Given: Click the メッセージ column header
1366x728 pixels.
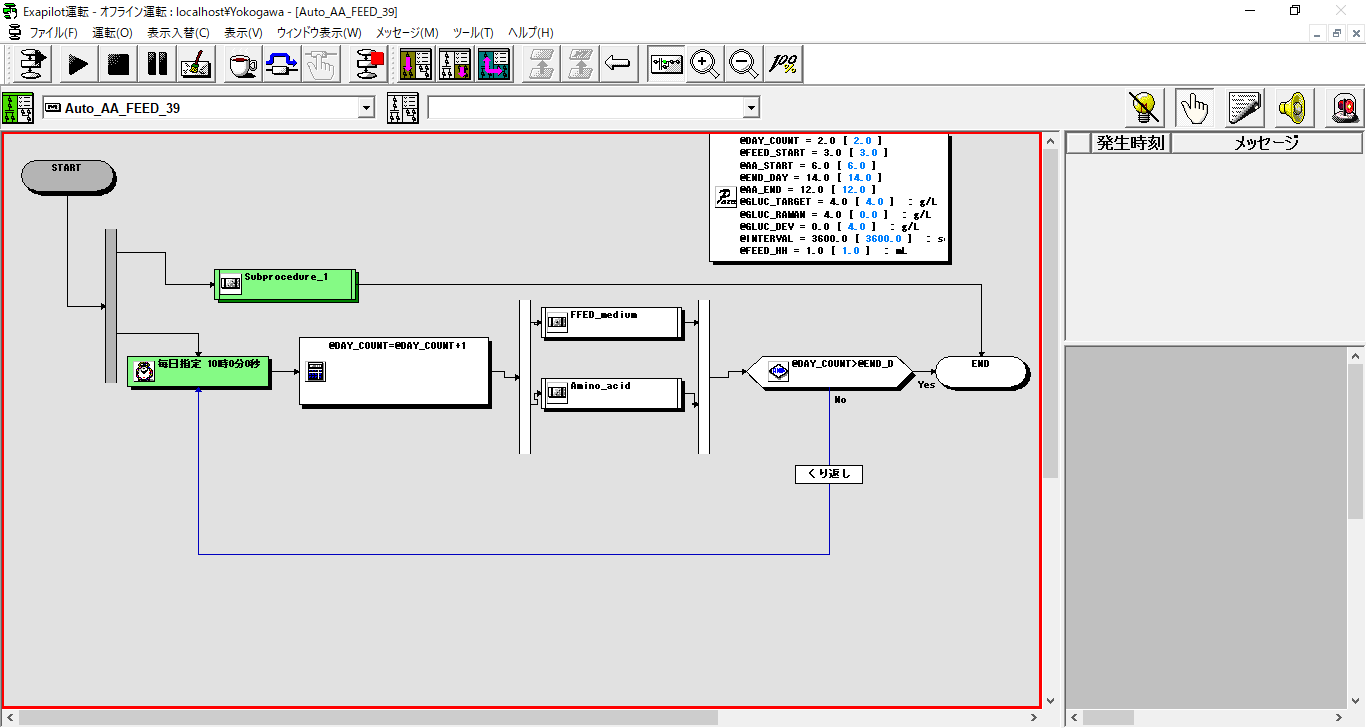Looking at the screenshot, I should (x=1265, y=143).
